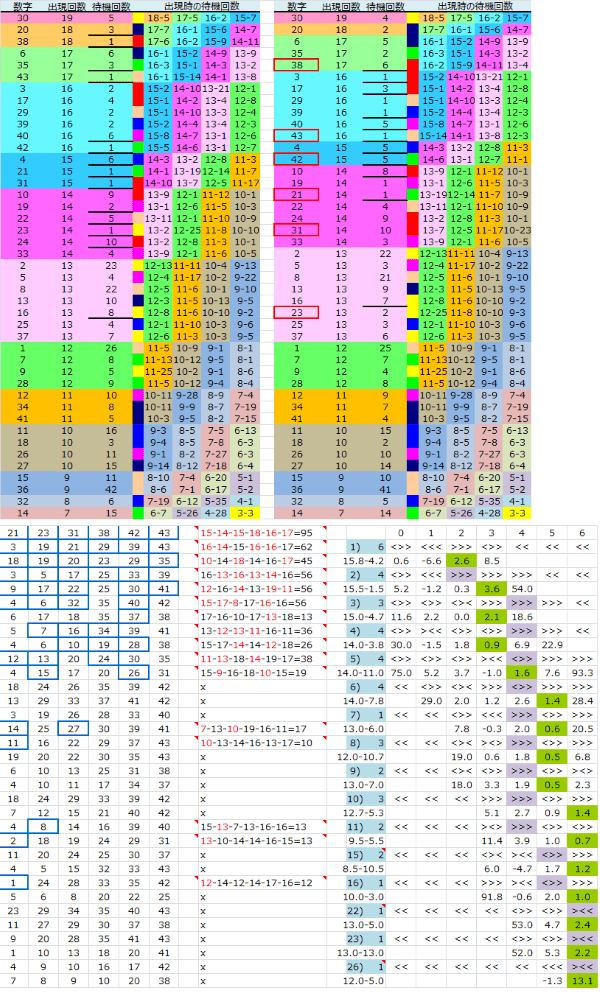Select the row label 1) 6
Viewport: 600px width, 1002px height.
pyautogui.click(x=365, y=547)
